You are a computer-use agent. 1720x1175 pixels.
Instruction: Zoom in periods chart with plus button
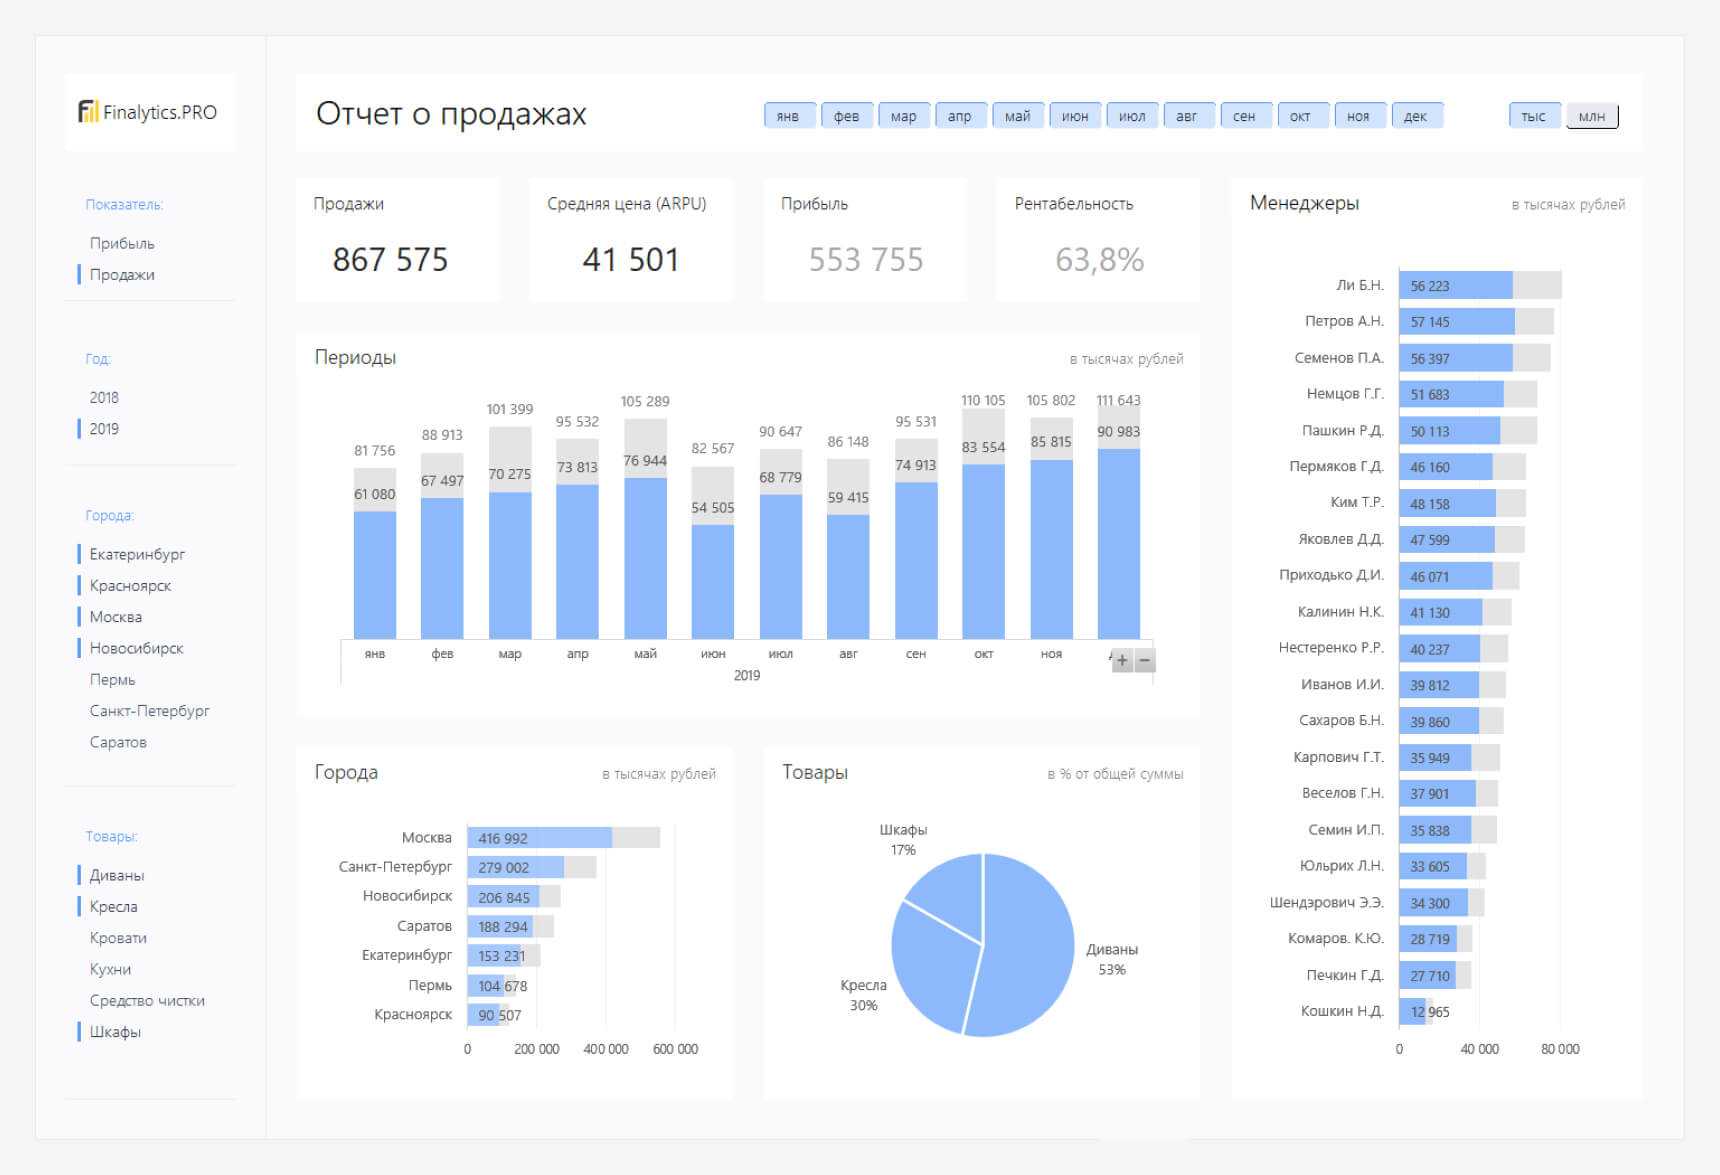[x=1122, y=661]
